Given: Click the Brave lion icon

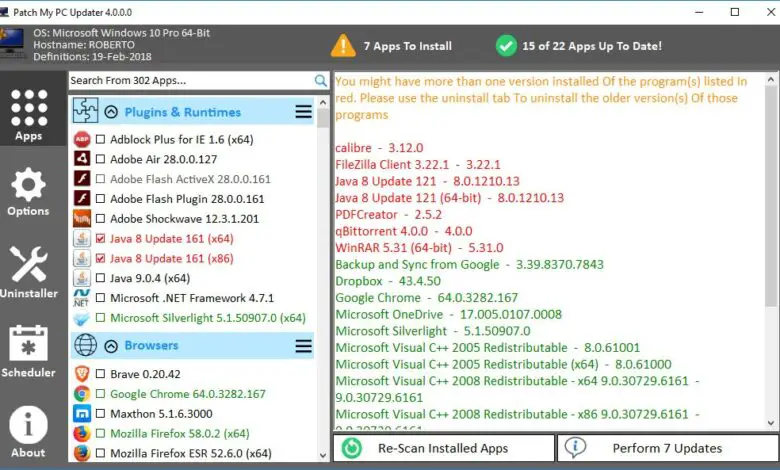Looking at the screenshot, I should tap(82, 374).
